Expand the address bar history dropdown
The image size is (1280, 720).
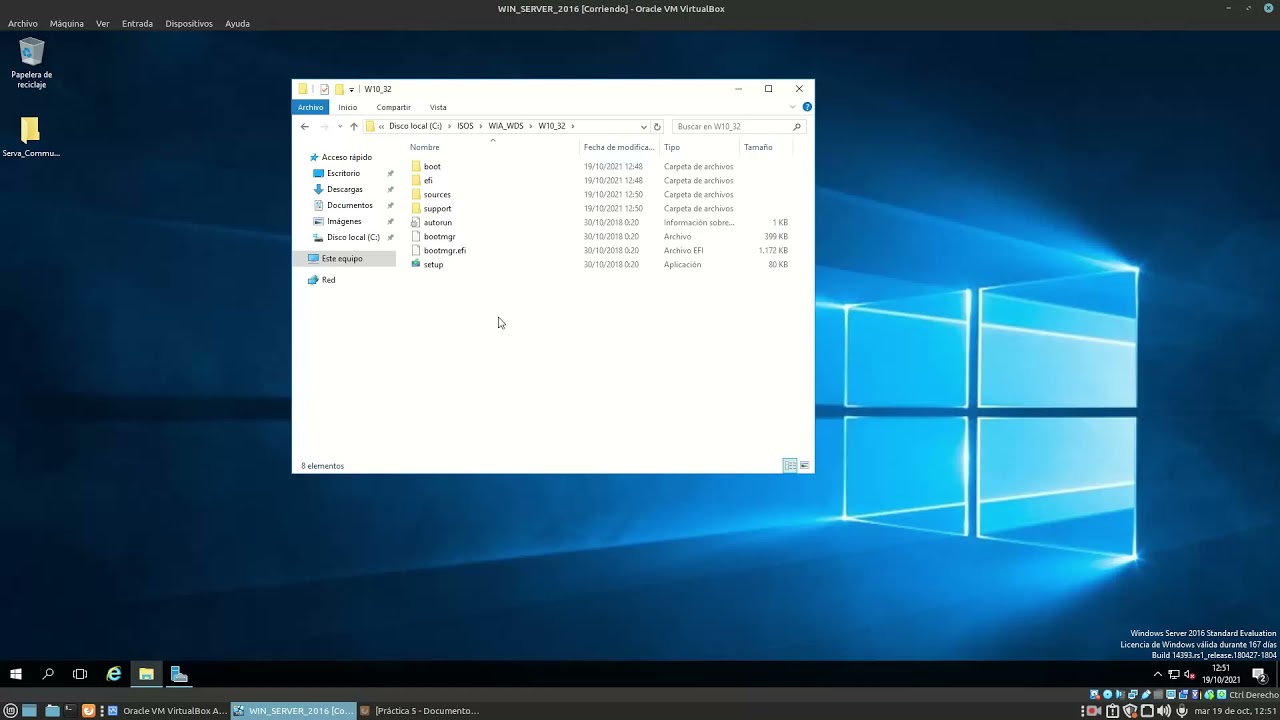(643, 127)
